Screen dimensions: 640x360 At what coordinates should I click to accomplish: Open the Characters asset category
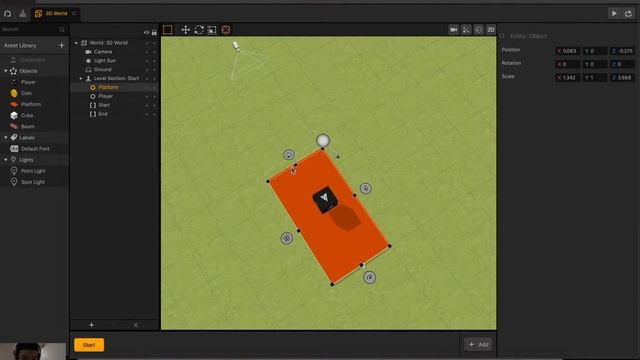32,60
